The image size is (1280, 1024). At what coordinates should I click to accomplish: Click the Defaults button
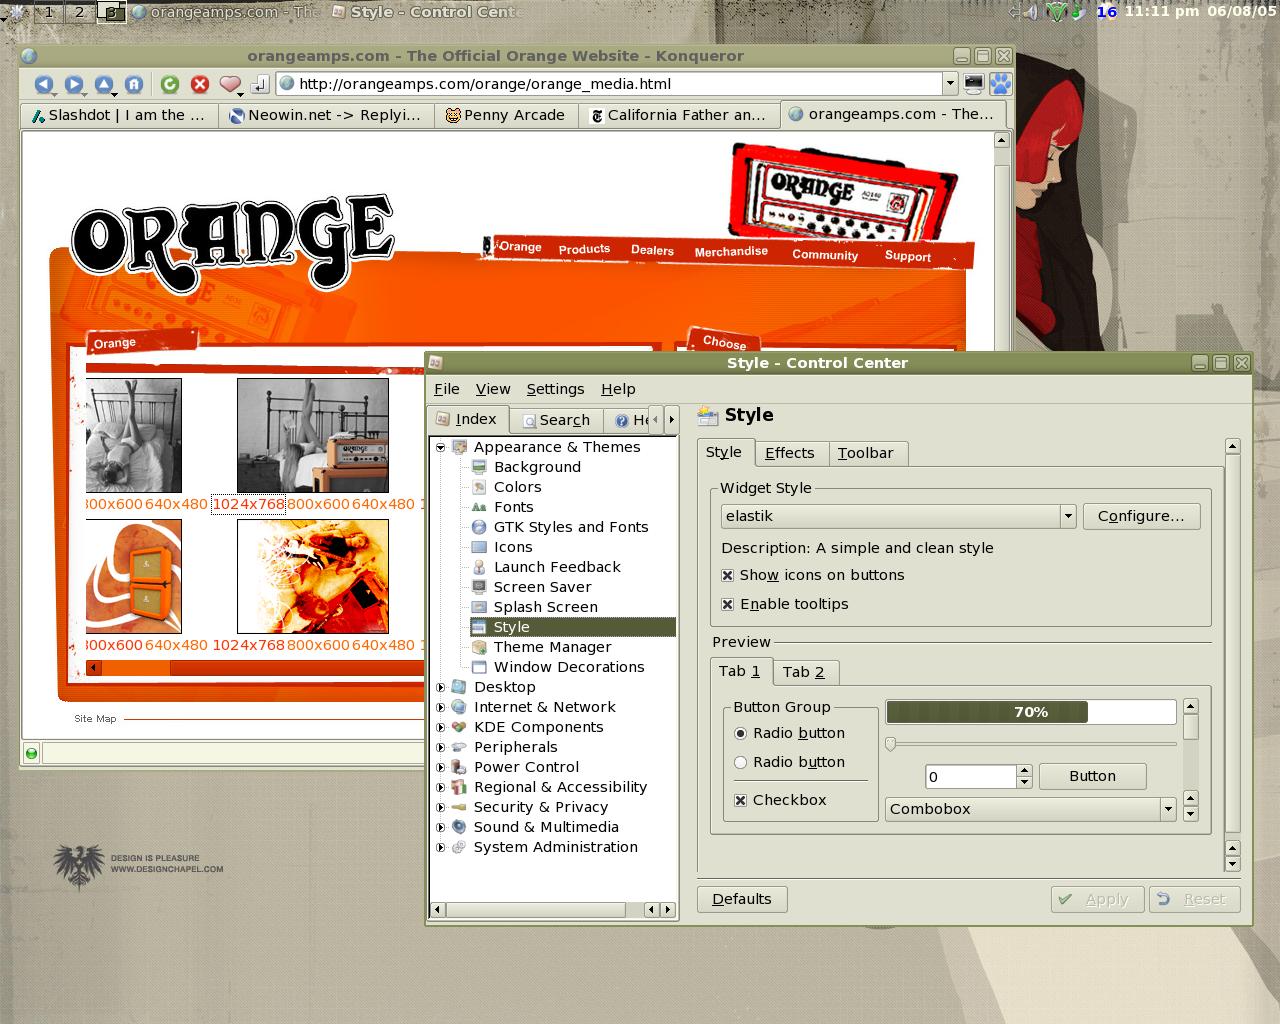click(x=742, y=899)
